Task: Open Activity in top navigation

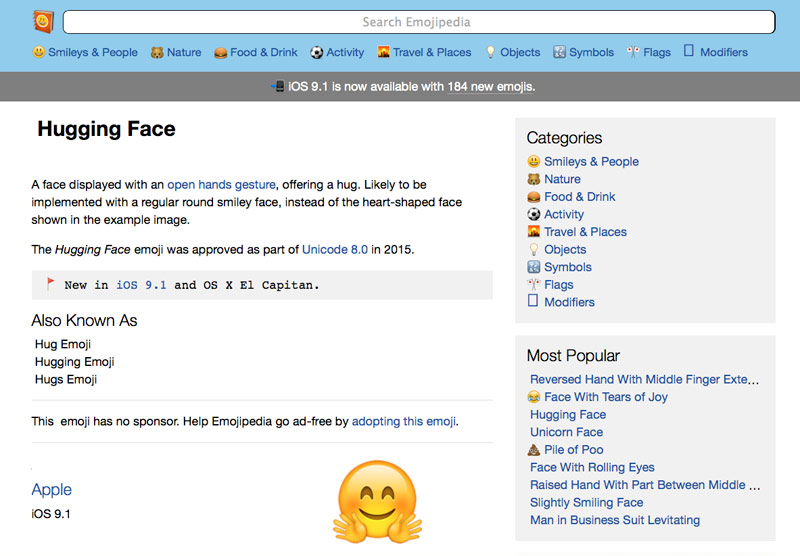Action: click(x=345, y=52)
